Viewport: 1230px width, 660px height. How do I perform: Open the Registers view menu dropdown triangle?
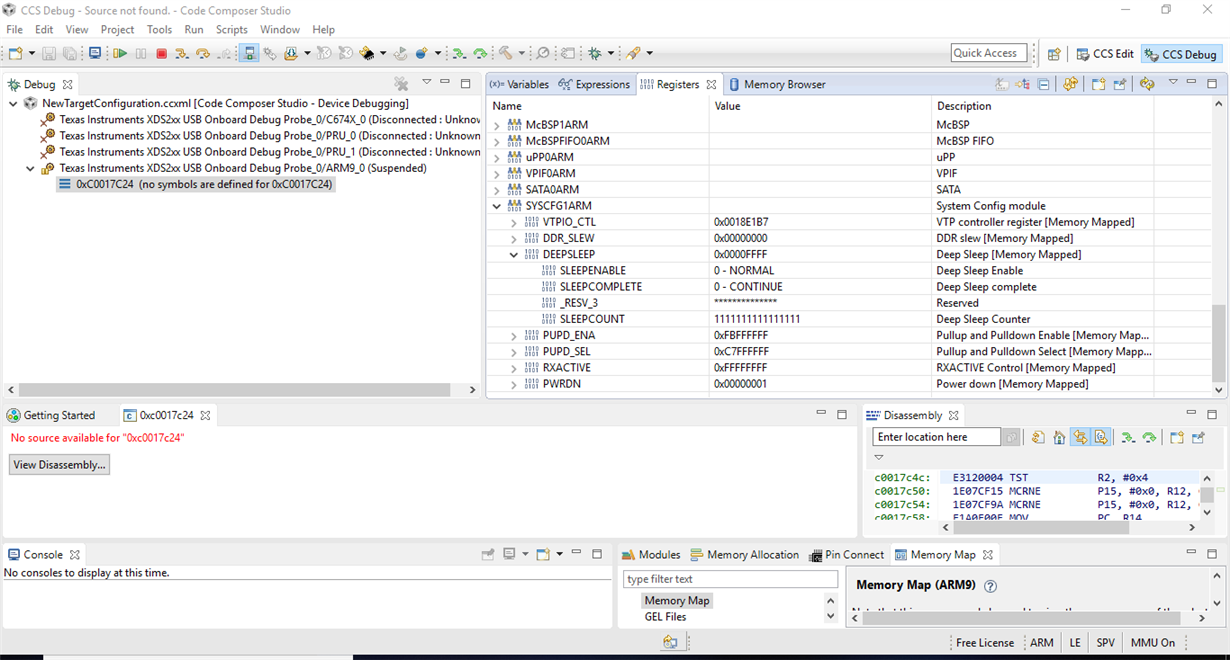click(x=1173, y=82)
